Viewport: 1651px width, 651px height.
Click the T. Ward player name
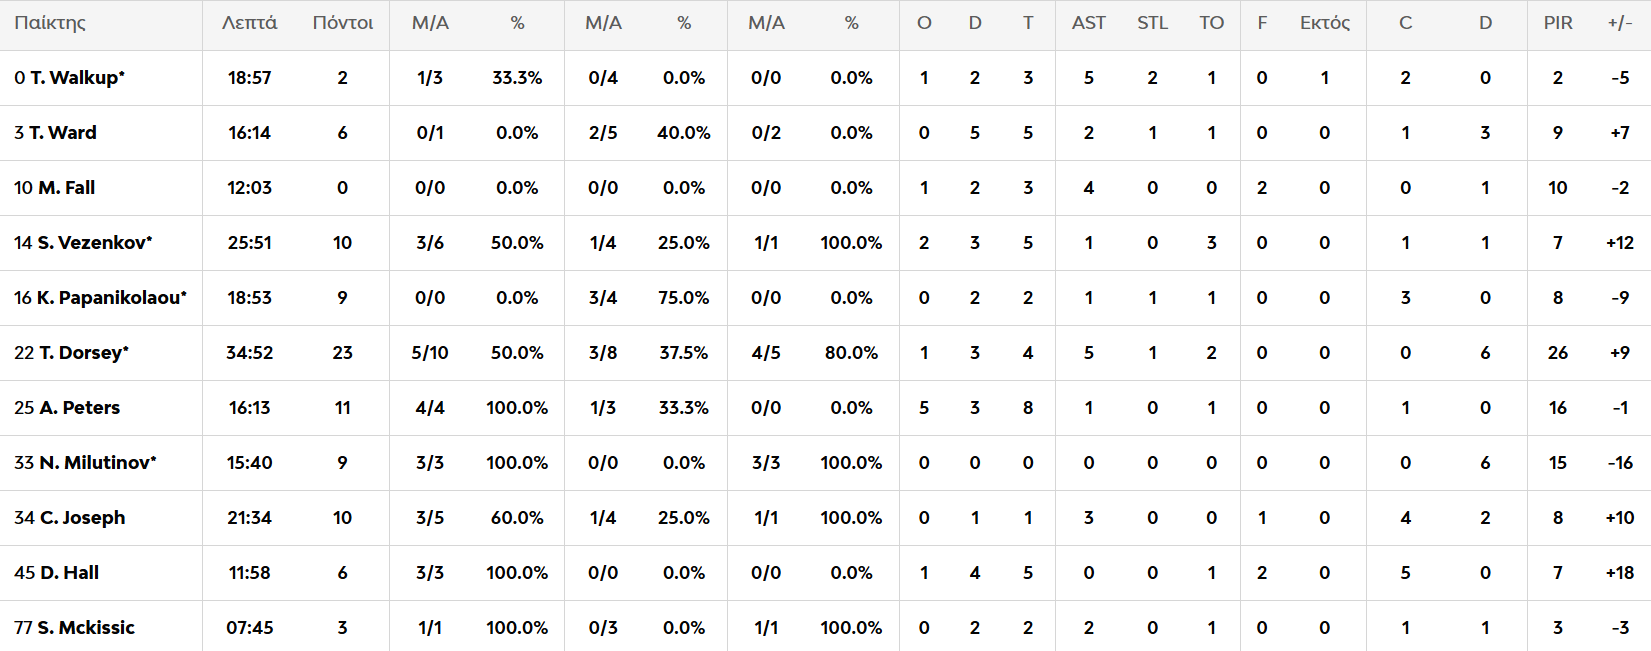(x=62, y=133)
